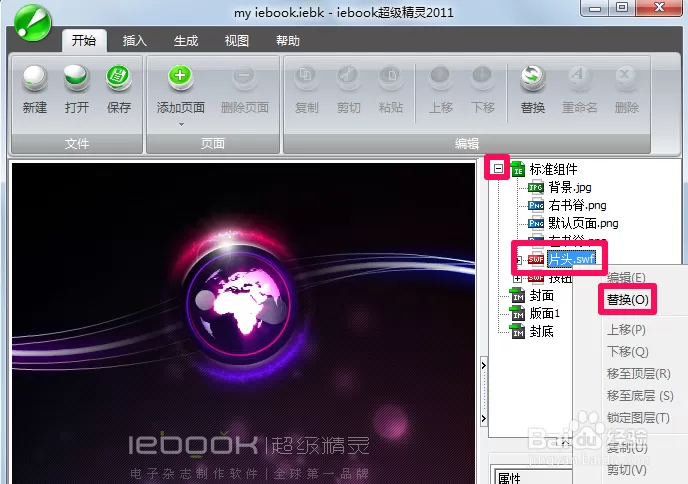The image size is (688, 484).
Task: Expand the 按钮 swf tree node
Action: click(x=517, y=278)
